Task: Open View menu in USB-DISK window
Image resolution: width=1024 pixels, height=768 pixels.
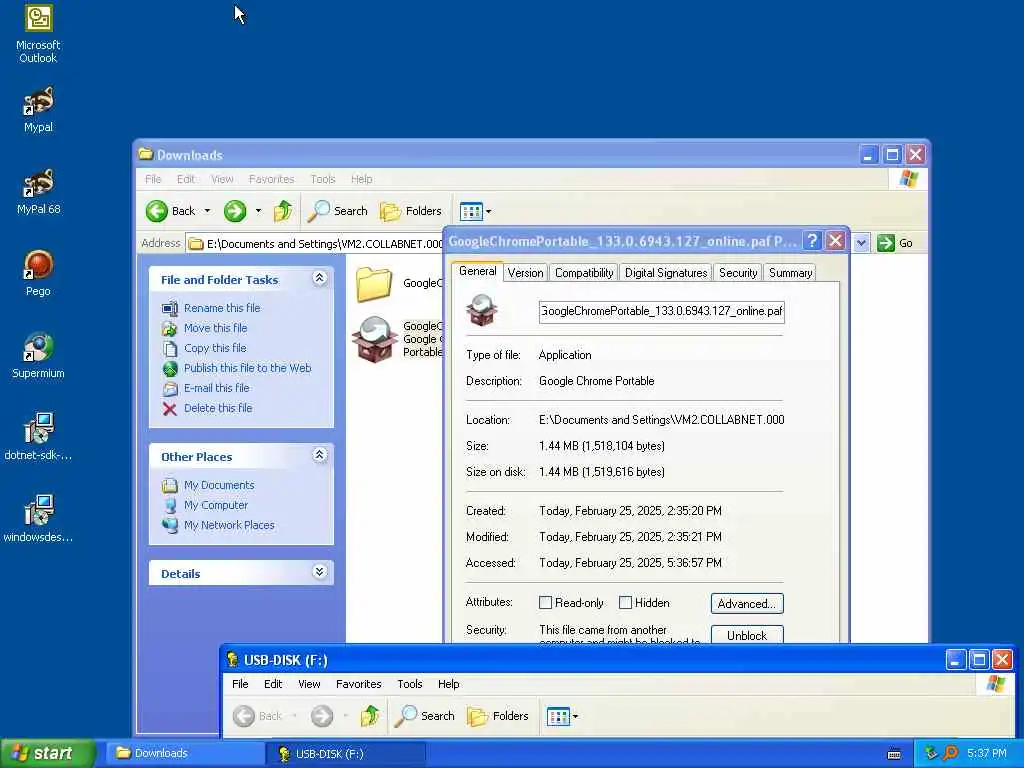Action: pyautogui.click(x=309, y=684)
